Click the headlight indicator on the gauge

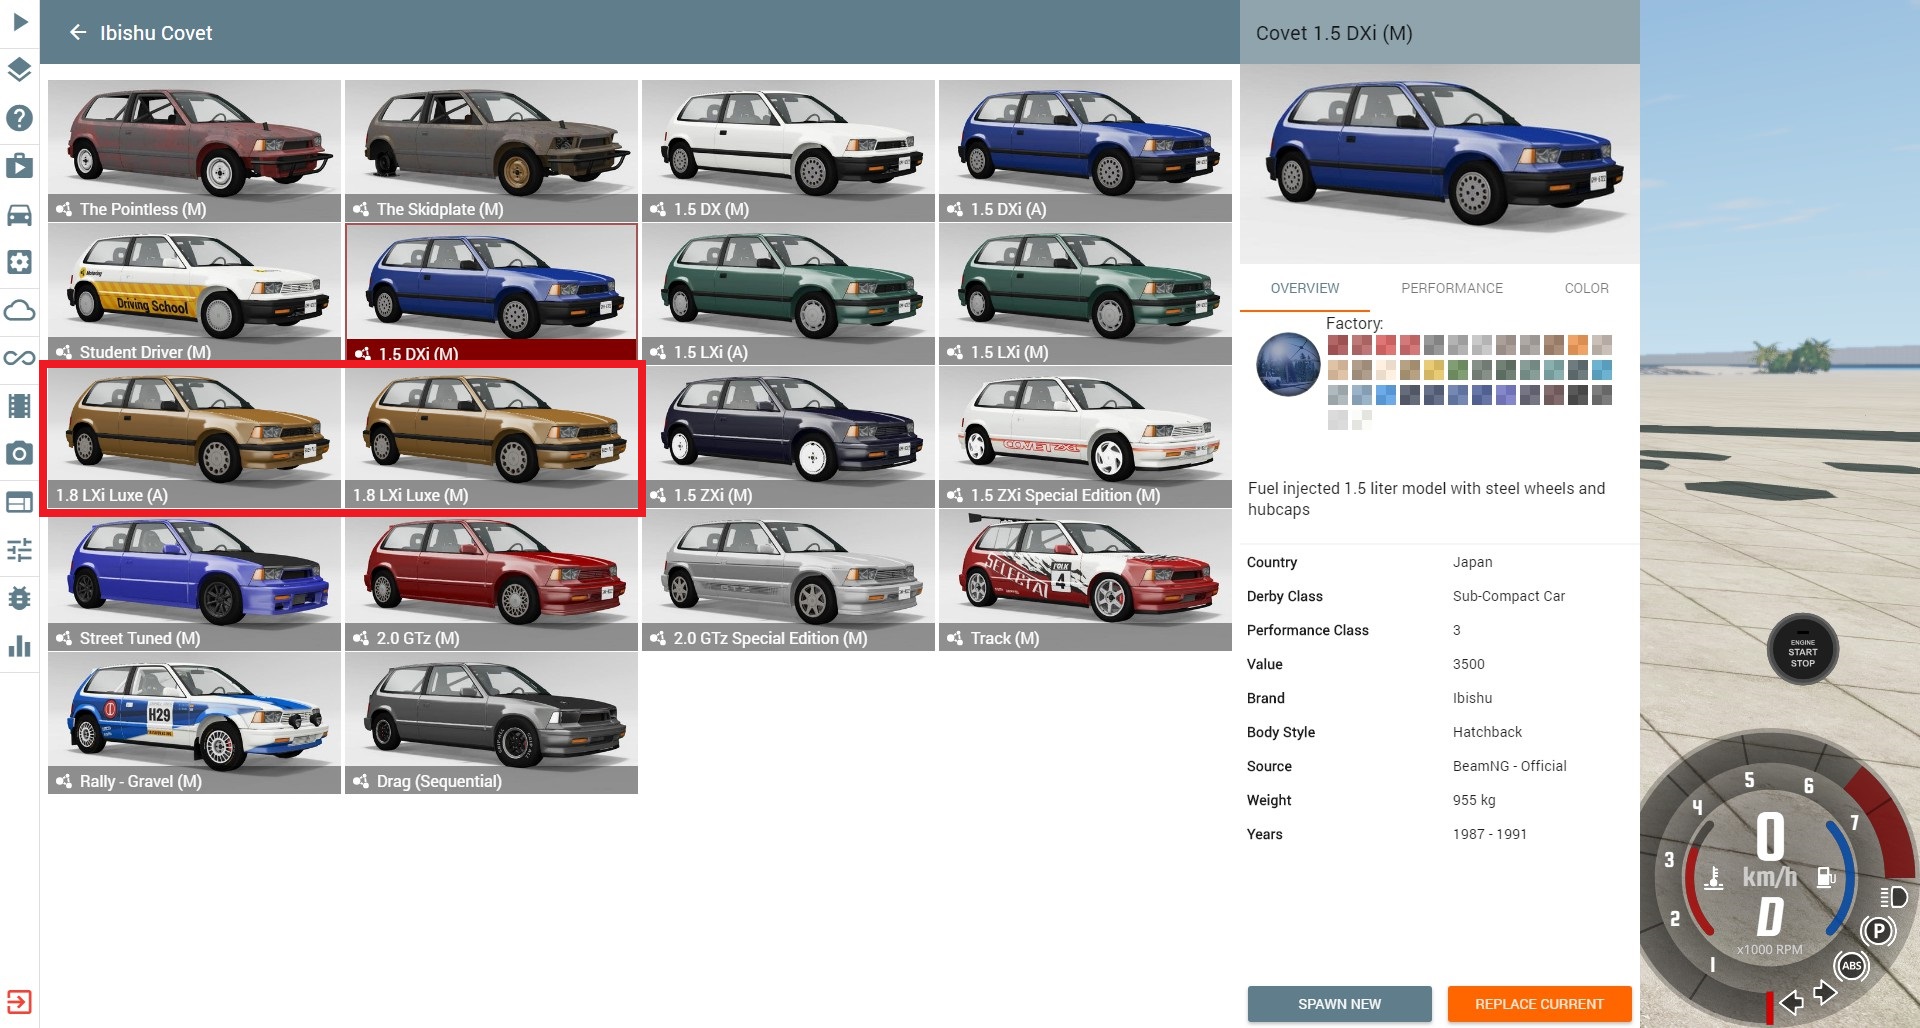pos(1894,896)
